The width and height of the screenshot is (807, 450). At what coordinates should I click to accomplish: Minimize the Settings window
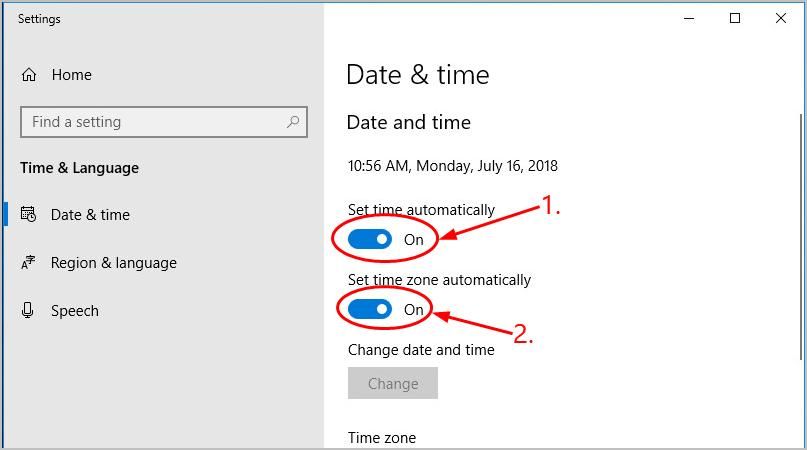689,18
